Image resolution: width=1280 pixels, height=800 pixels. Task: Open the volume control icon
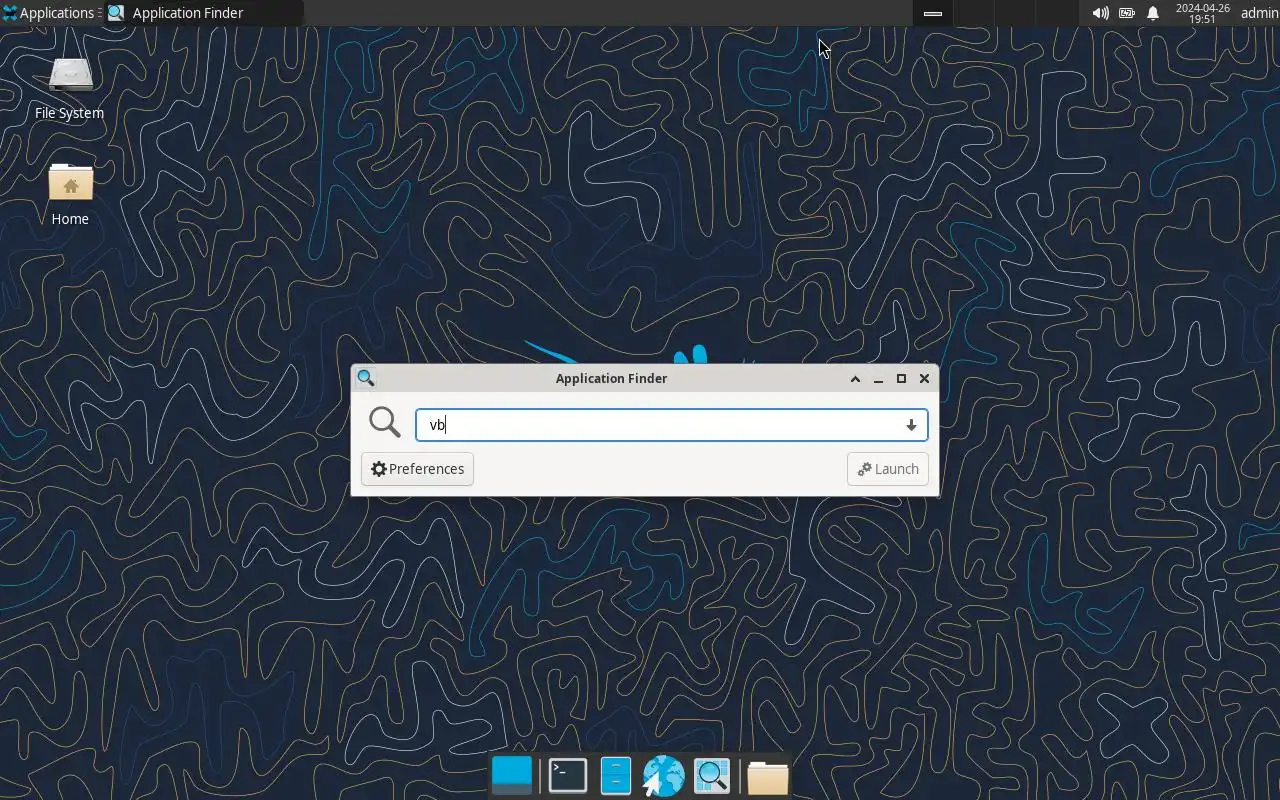1100,13
